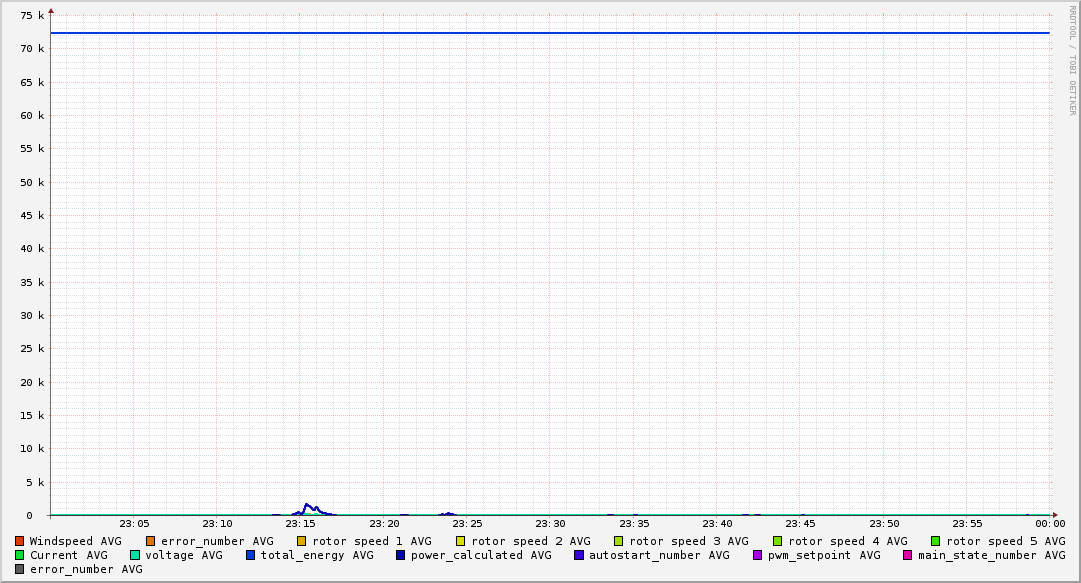This screenshot has width=1081, height=583.
Task: Click the purple pwm_setpoint AVG swatch
Action: tap(757, 555)
